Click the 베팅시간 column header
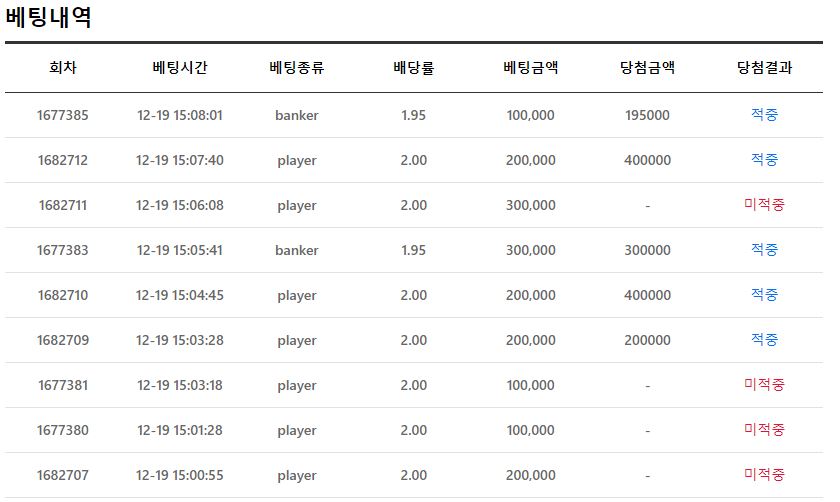Image resolution: width=840 pixels, height=502 pixels. [x=179, y=68]
